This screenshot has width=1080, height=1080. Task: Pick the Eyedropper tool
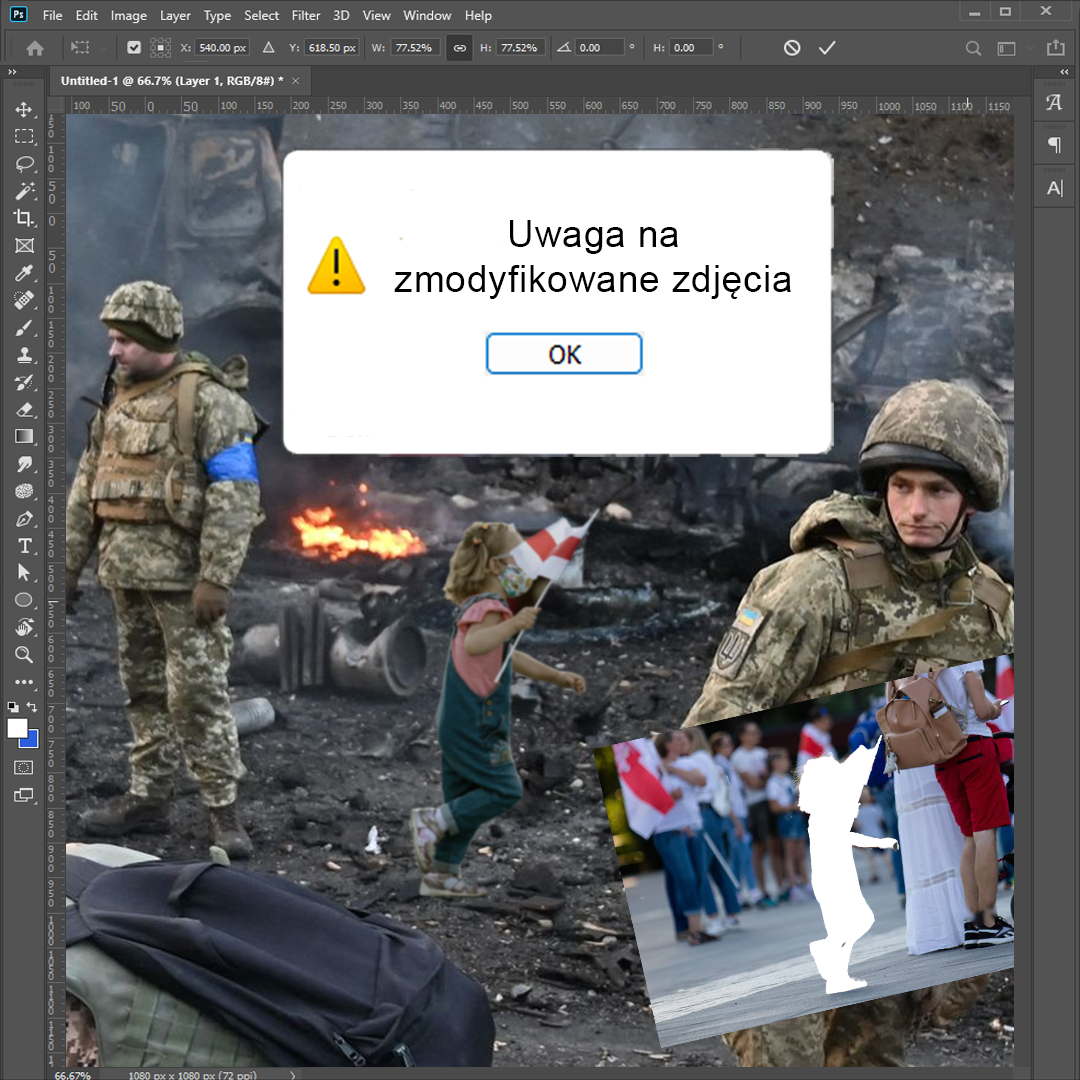24,273
